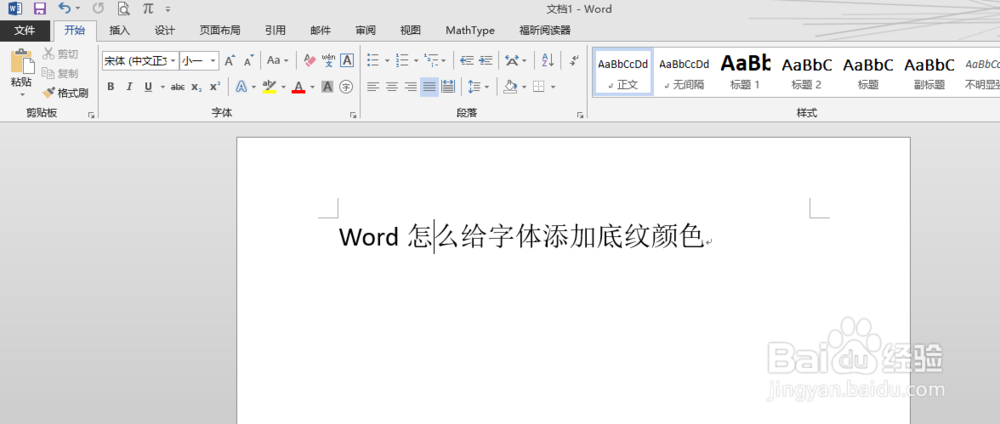Screen dimensions: 1000x424
Task: Show or hide paragraph marks
Action: [x=575, y=61]
